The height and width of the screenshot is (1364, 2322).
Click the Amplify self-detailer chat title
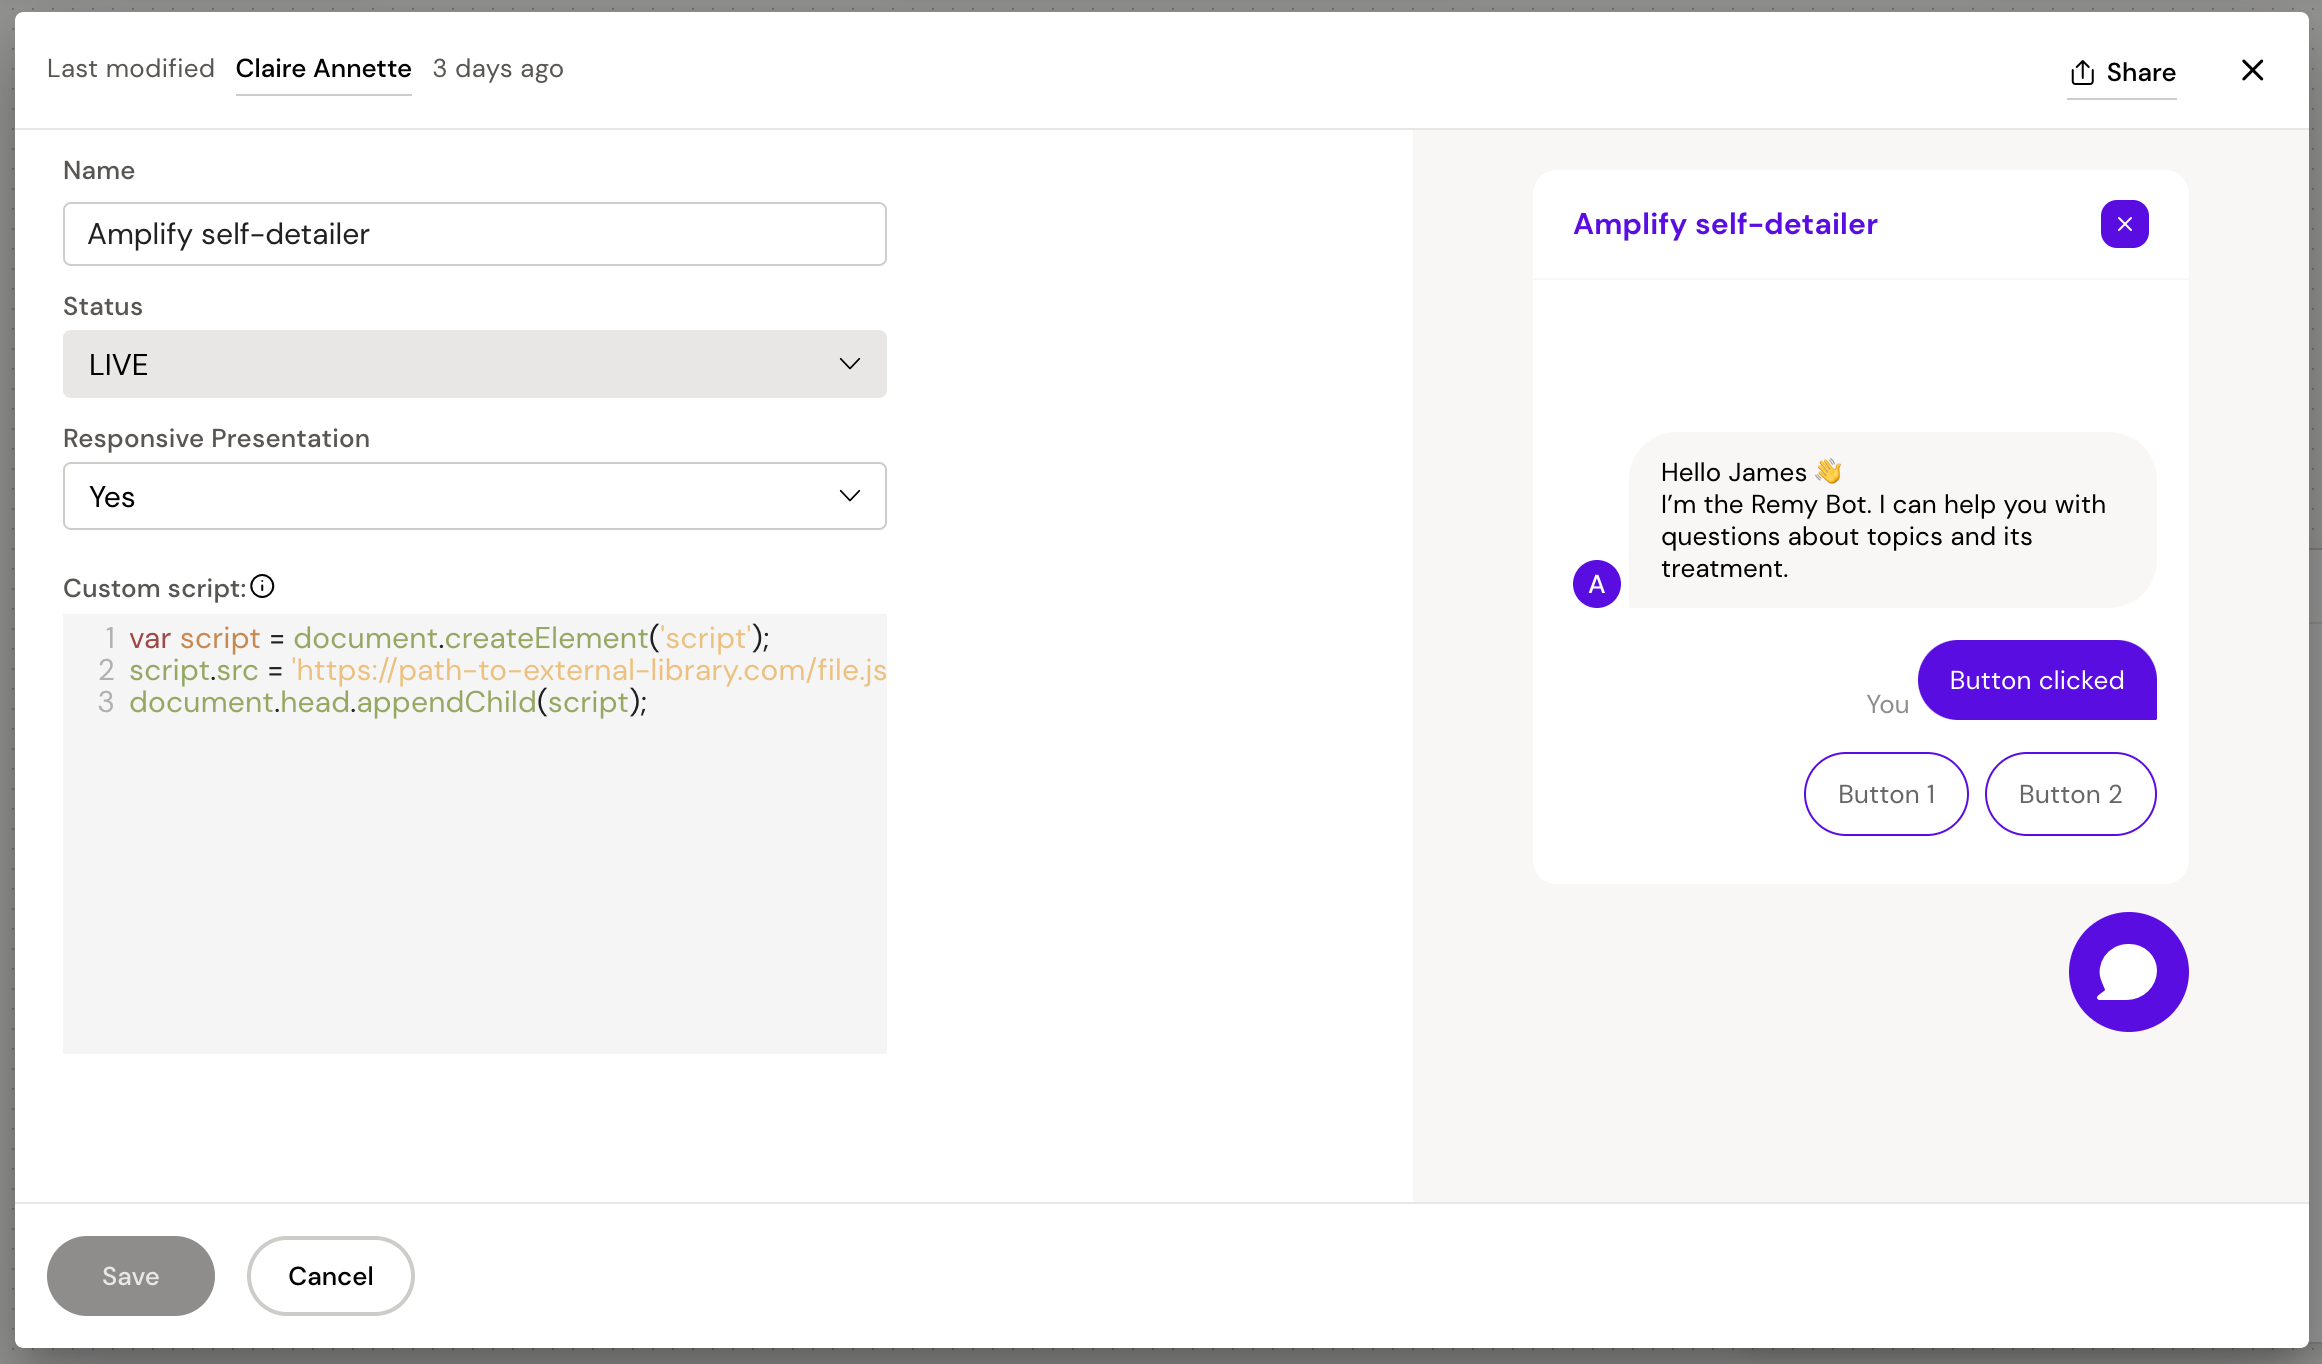point(1725,224)
